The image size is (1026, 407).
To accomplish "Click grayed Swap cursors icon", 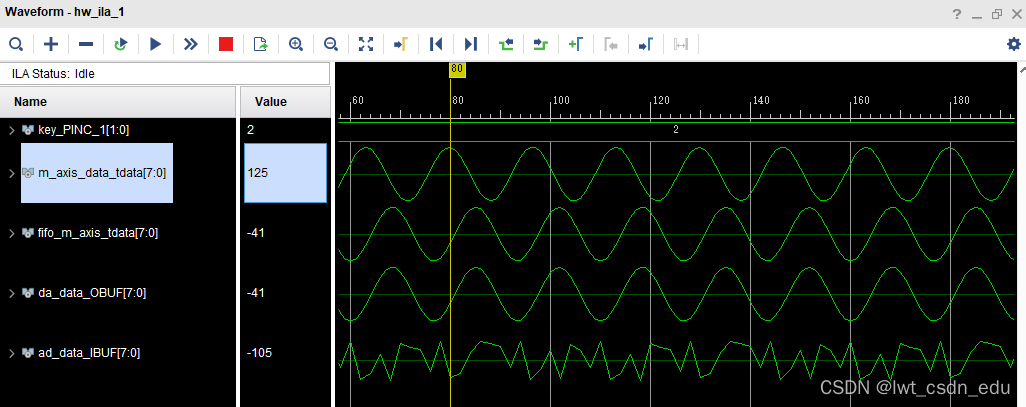I will tap(681, 44).
